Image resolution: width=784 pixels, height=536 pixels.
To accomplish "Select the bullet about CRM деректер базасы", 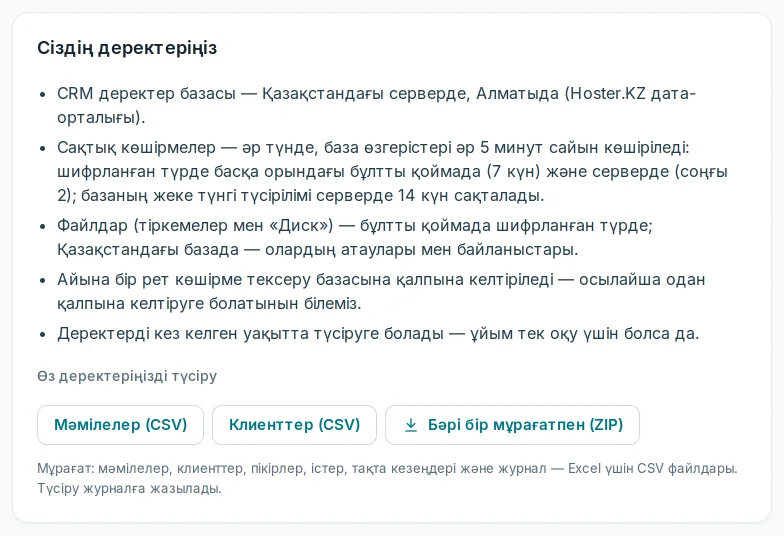I will [x=376, y=106].
